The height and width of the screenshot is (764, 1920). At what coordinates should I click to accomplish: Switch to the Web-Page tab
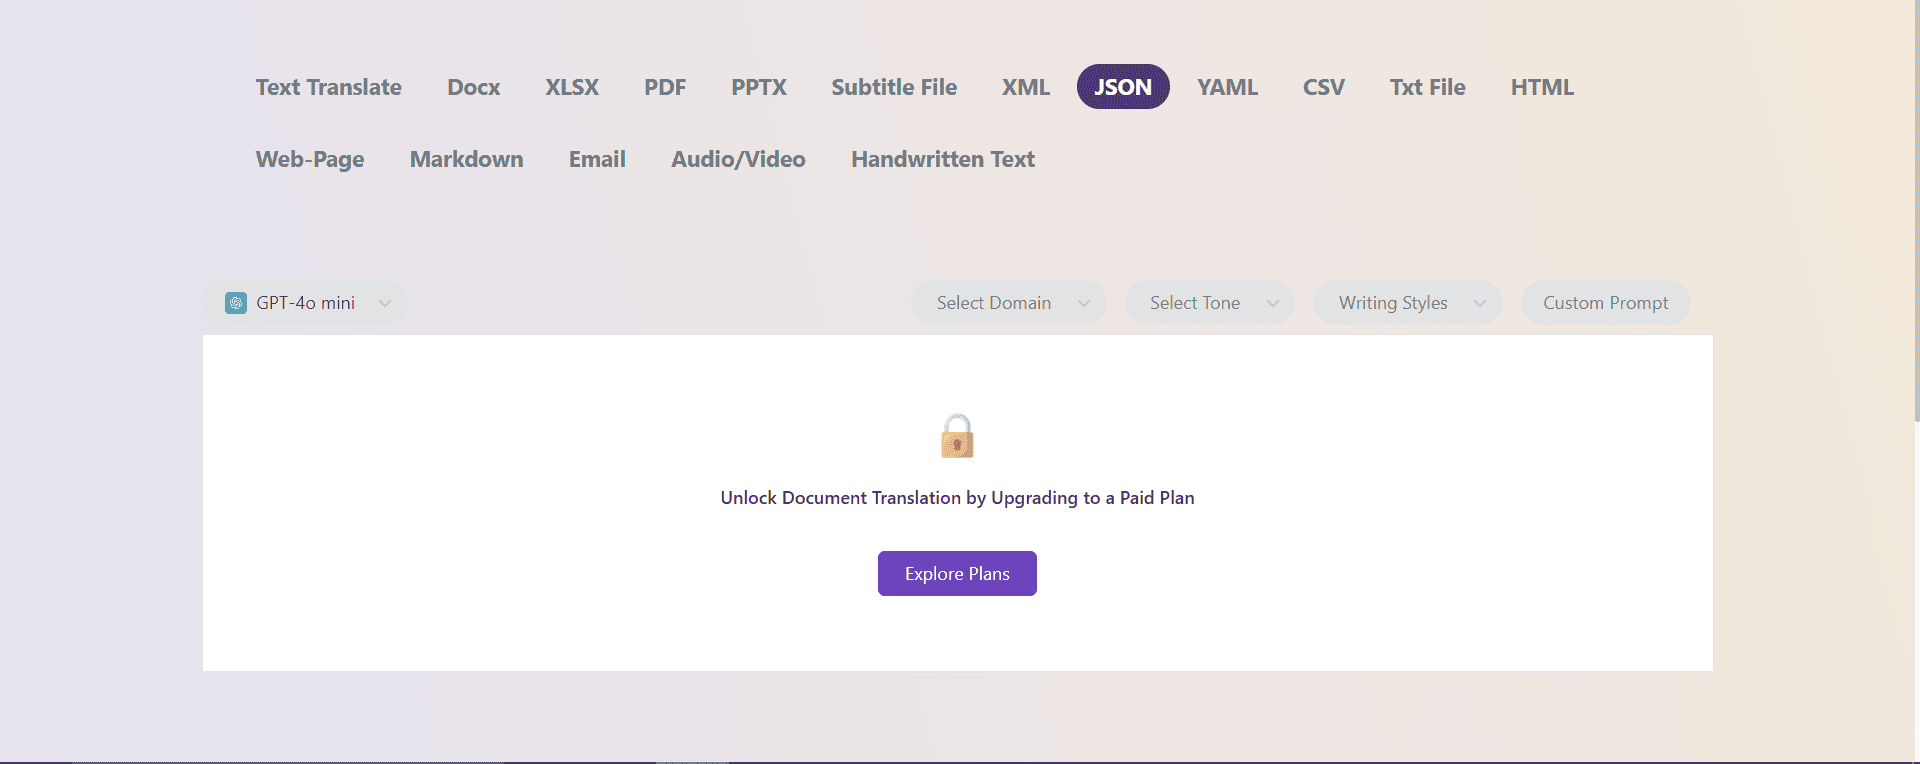(x=310, y=159)
